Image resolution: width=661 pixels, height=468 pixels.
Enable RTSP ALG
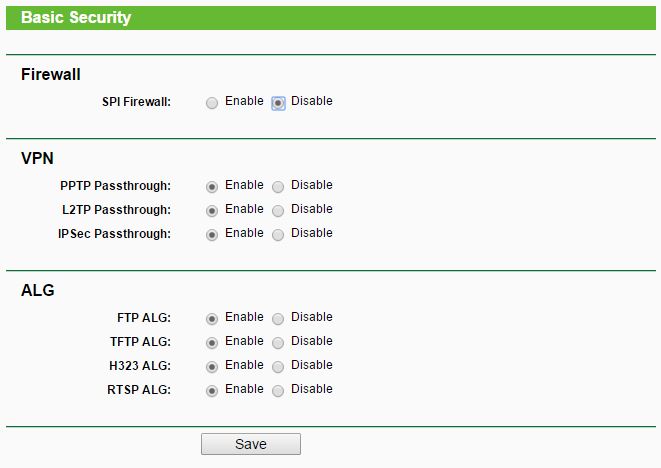click(x=212, y=391)
